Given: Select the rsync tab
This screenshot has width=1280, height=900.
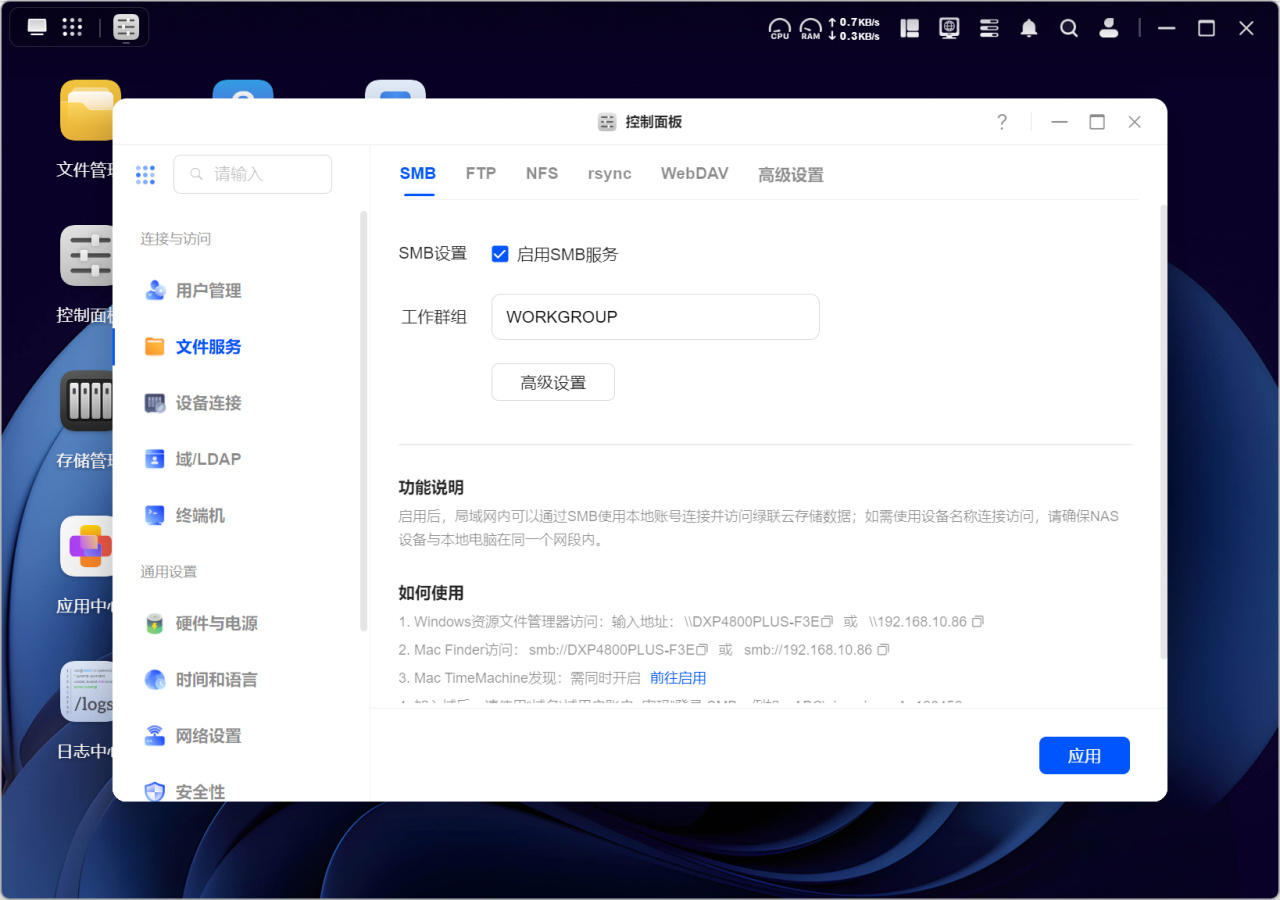Looking at the screenshot, I should click(610, 174).
